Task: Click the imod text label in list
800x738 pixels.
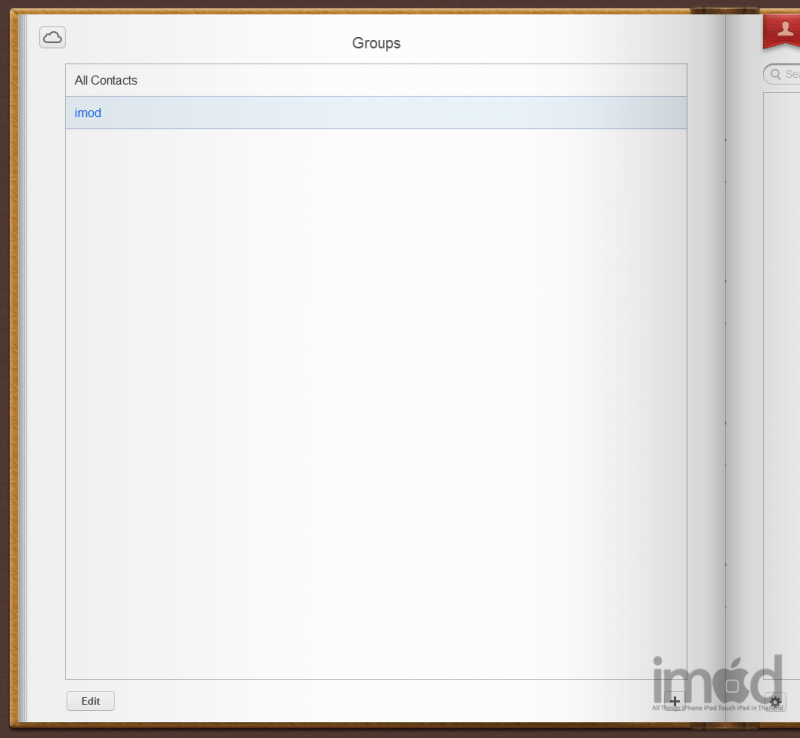Action: 88,113
